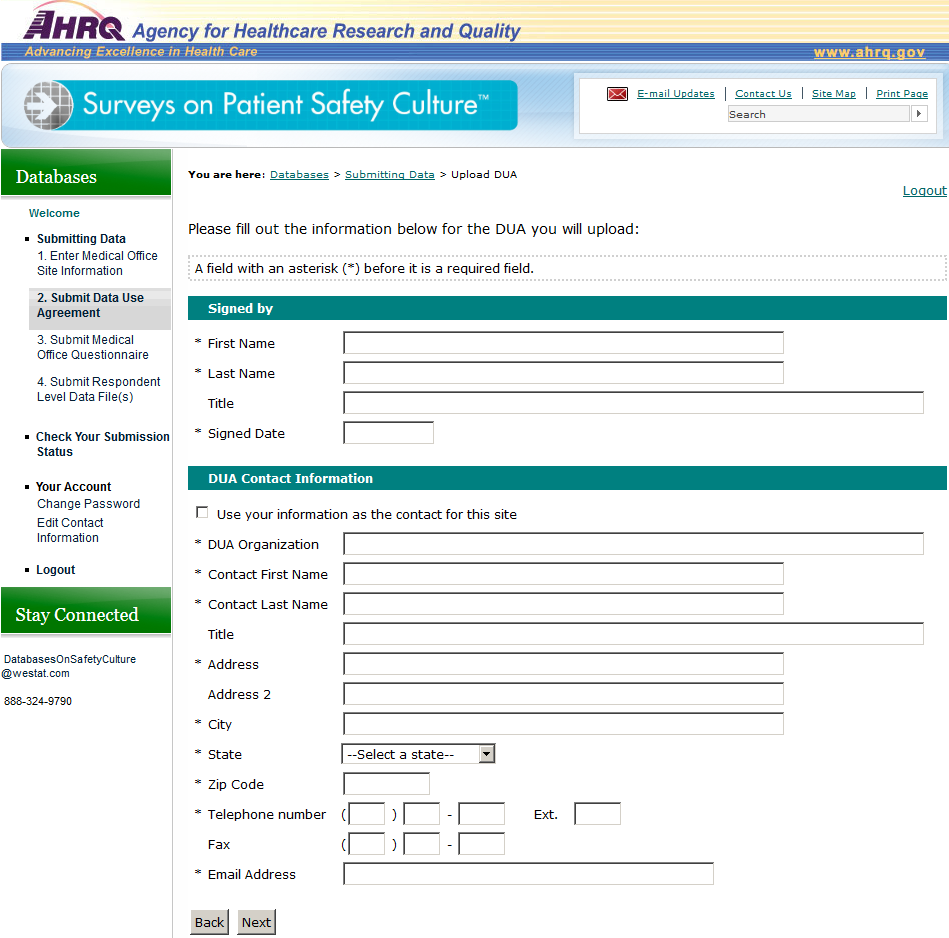Viewport: 949px width, 938px height.
Task: Click Logout in the sidebar menu
Action: (x=56, y=570)
